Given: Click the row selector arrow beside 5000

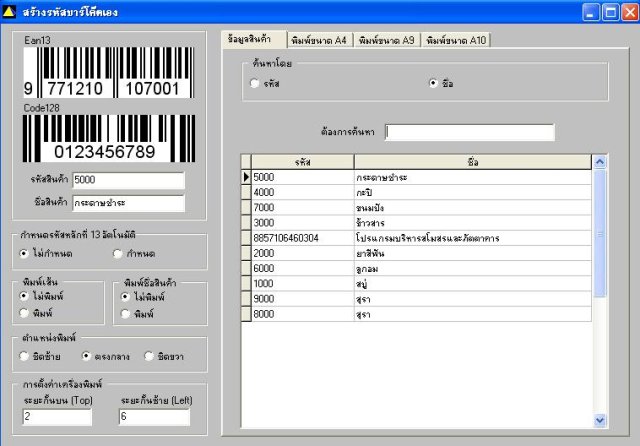Looking at the screenshot, I should (x=246, y=177).
